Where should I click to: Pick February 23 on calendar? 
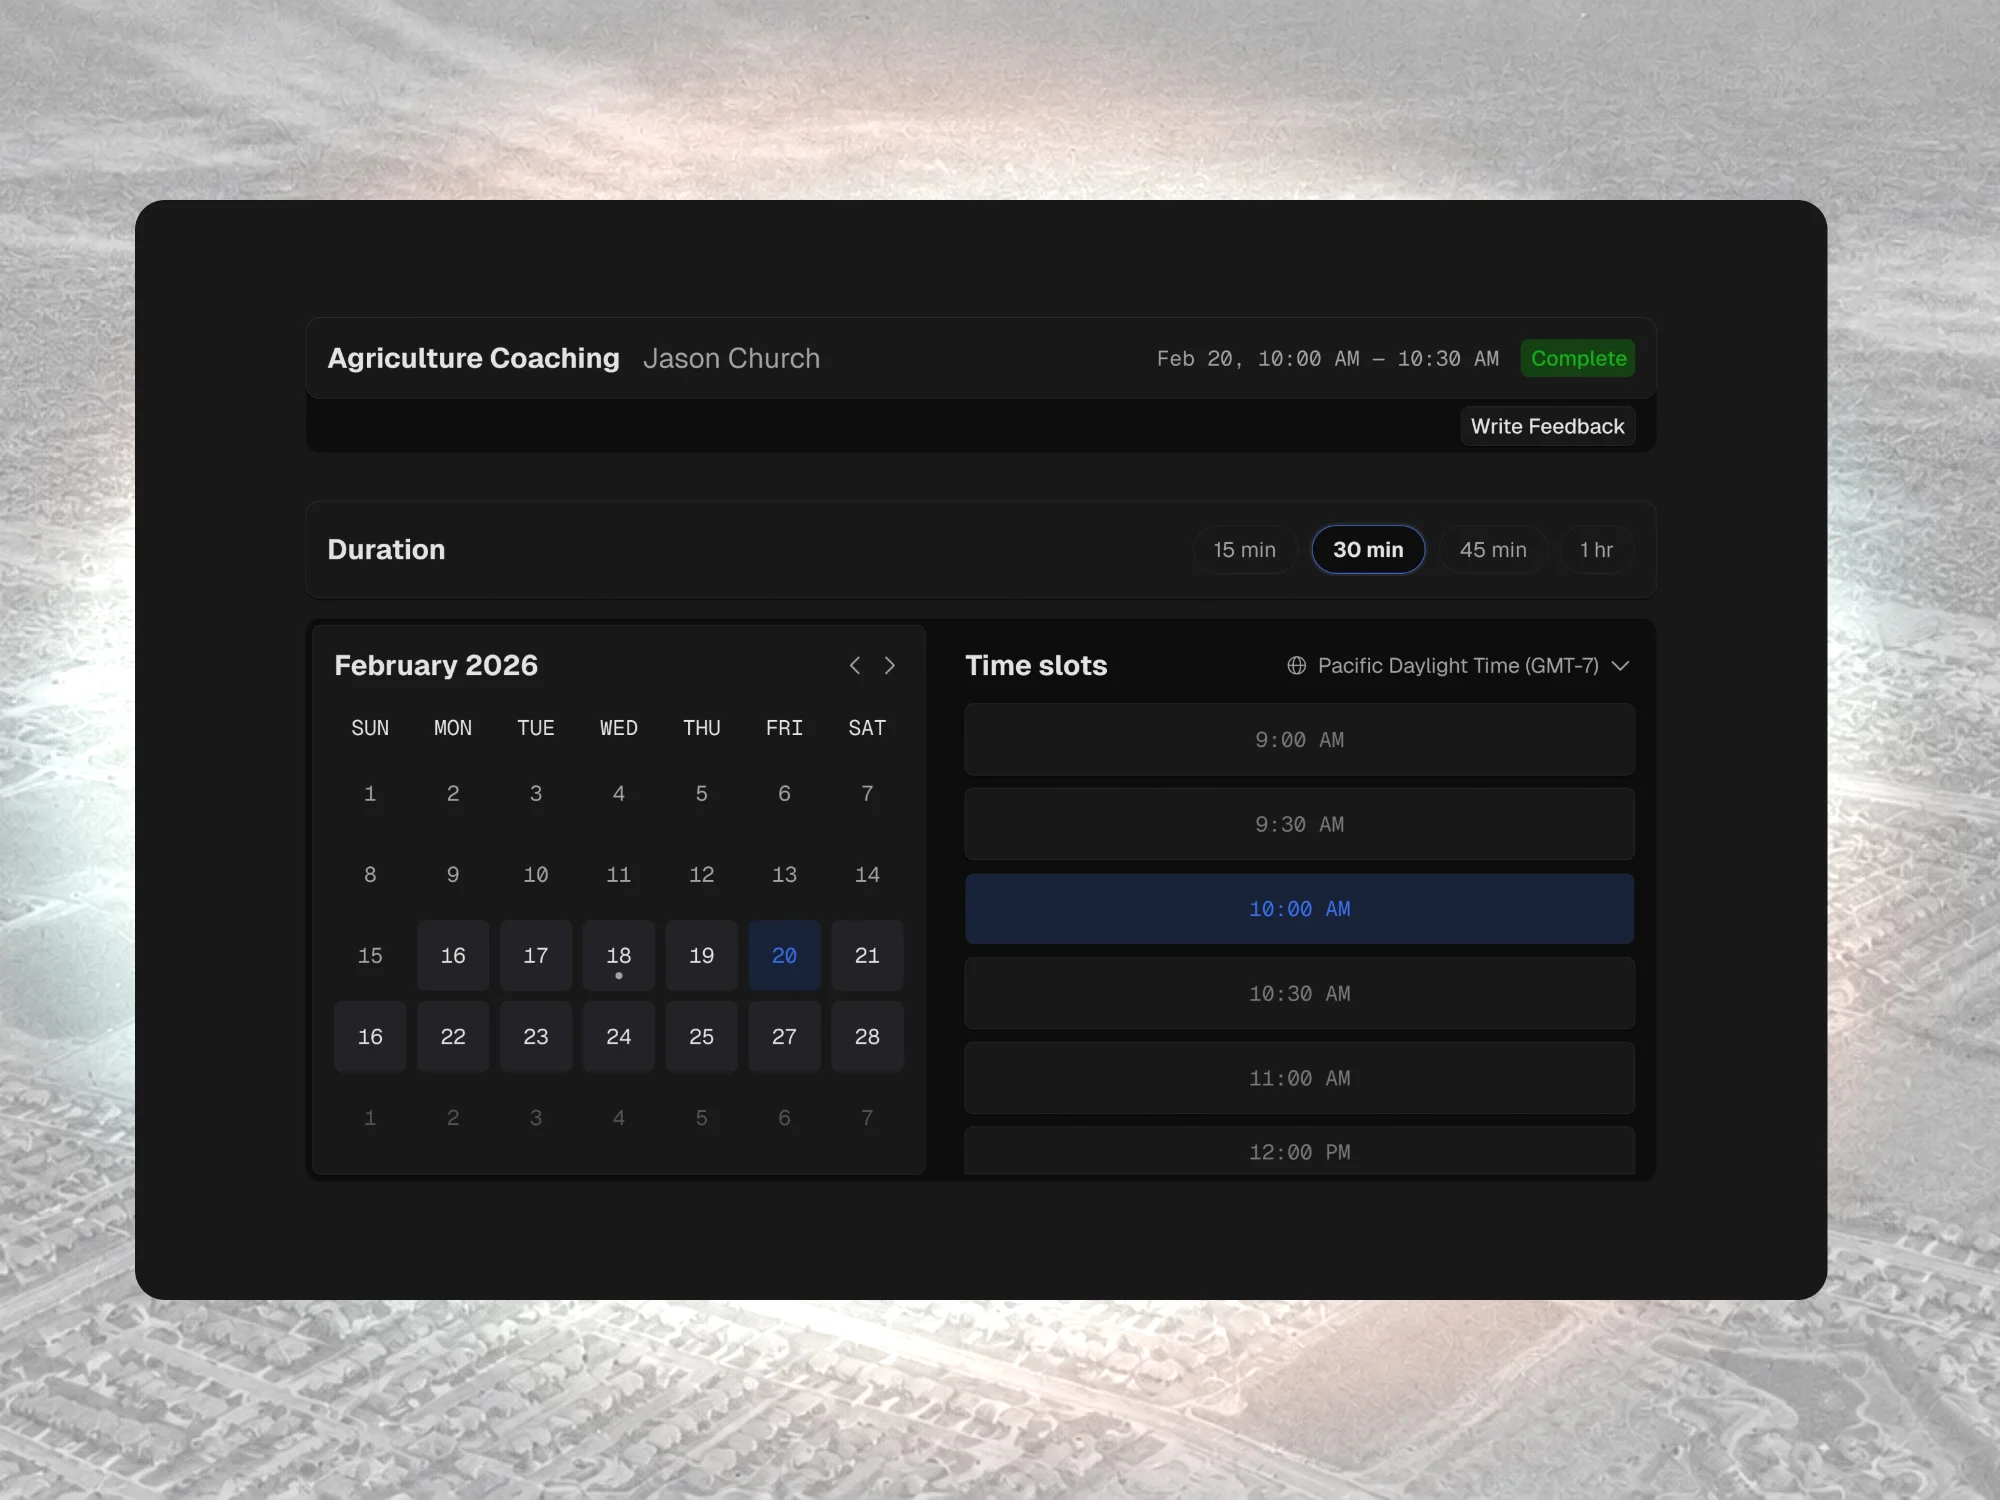click(x=536, y=1037)
